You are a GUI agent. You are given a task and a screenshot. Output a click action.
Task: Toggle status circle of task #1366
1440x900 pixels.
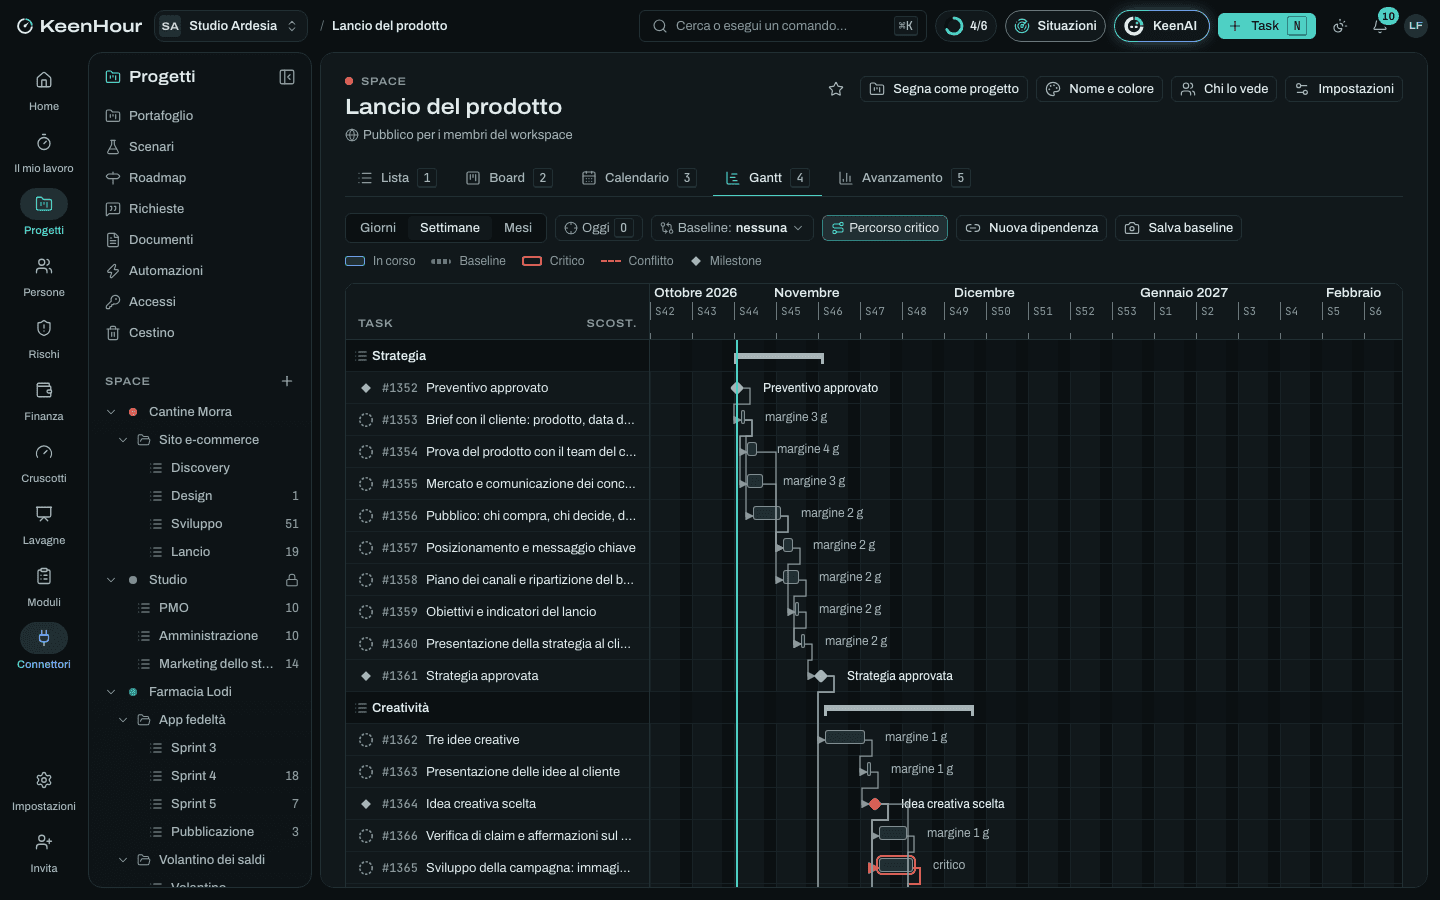(366, 836)
